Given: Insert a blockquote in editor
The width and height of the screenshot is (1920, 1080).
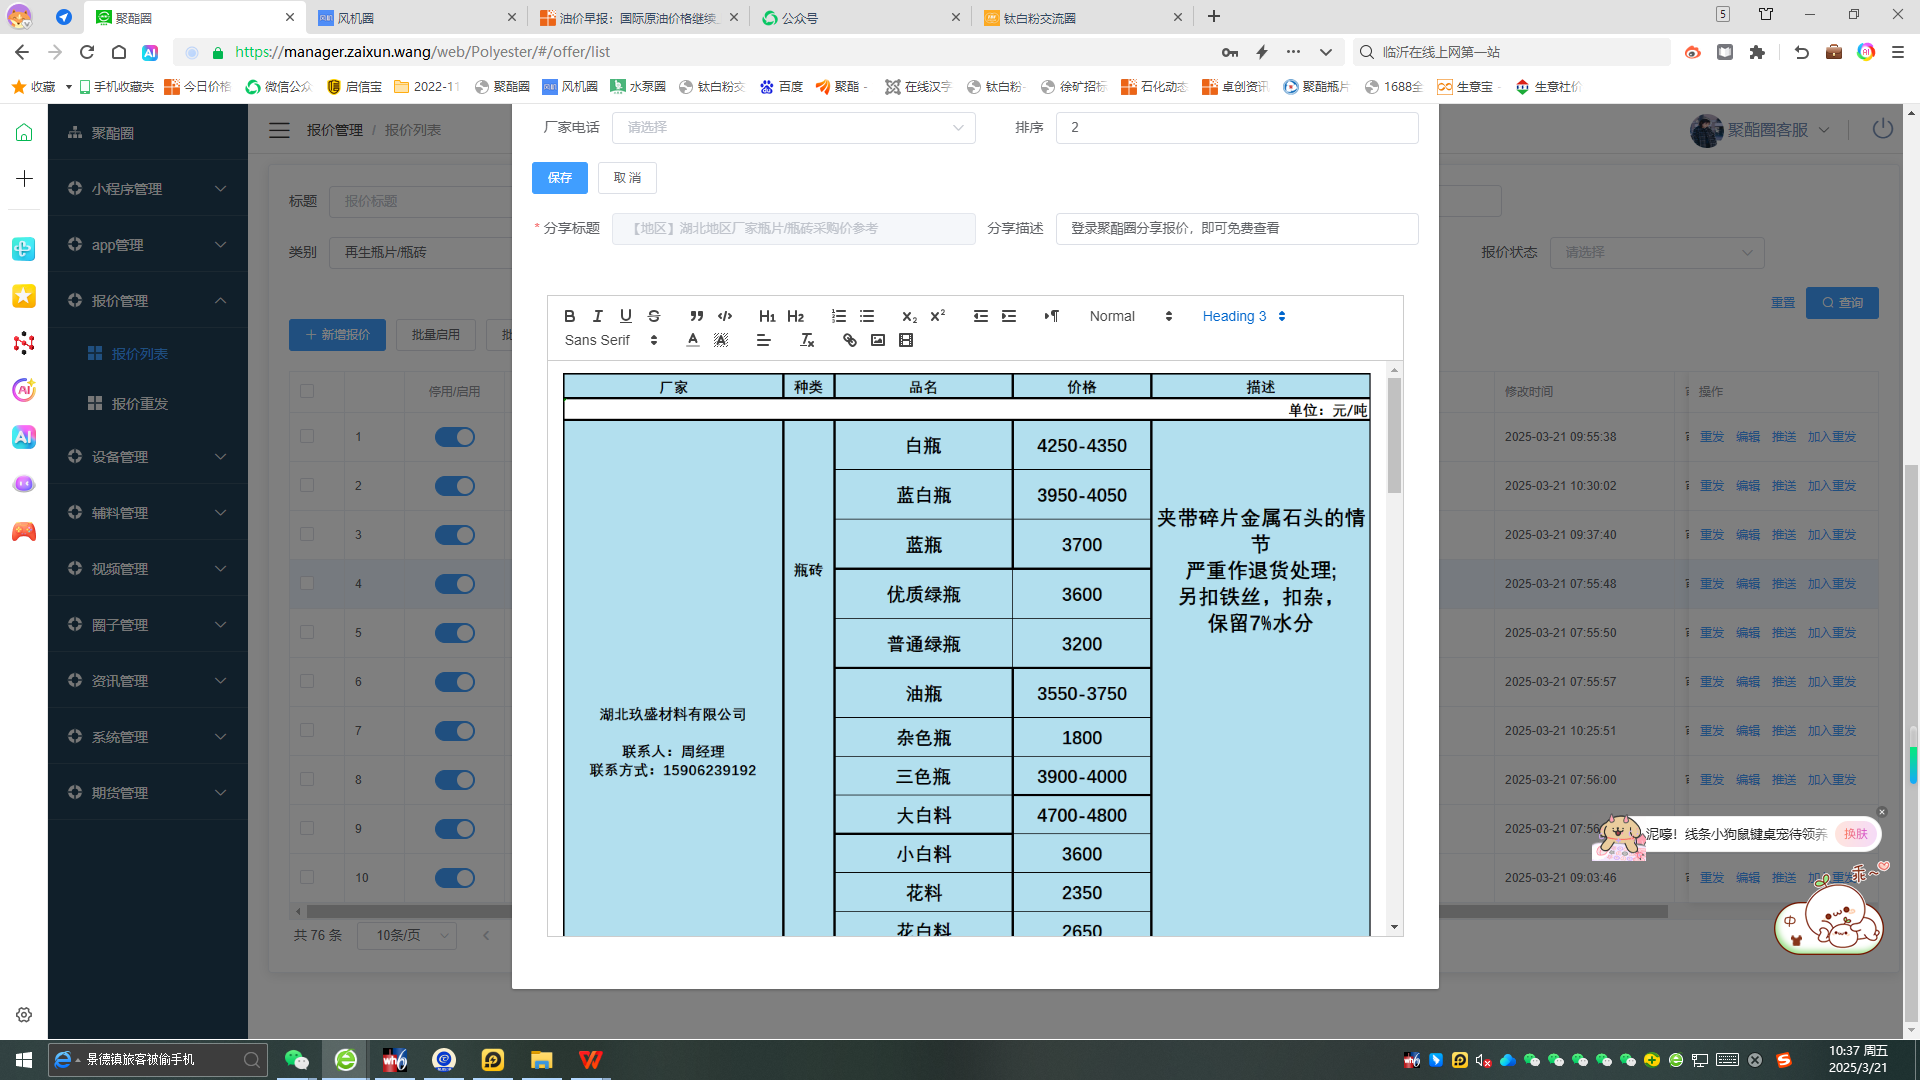Looking at the screenshot, I should coord(697,316).
